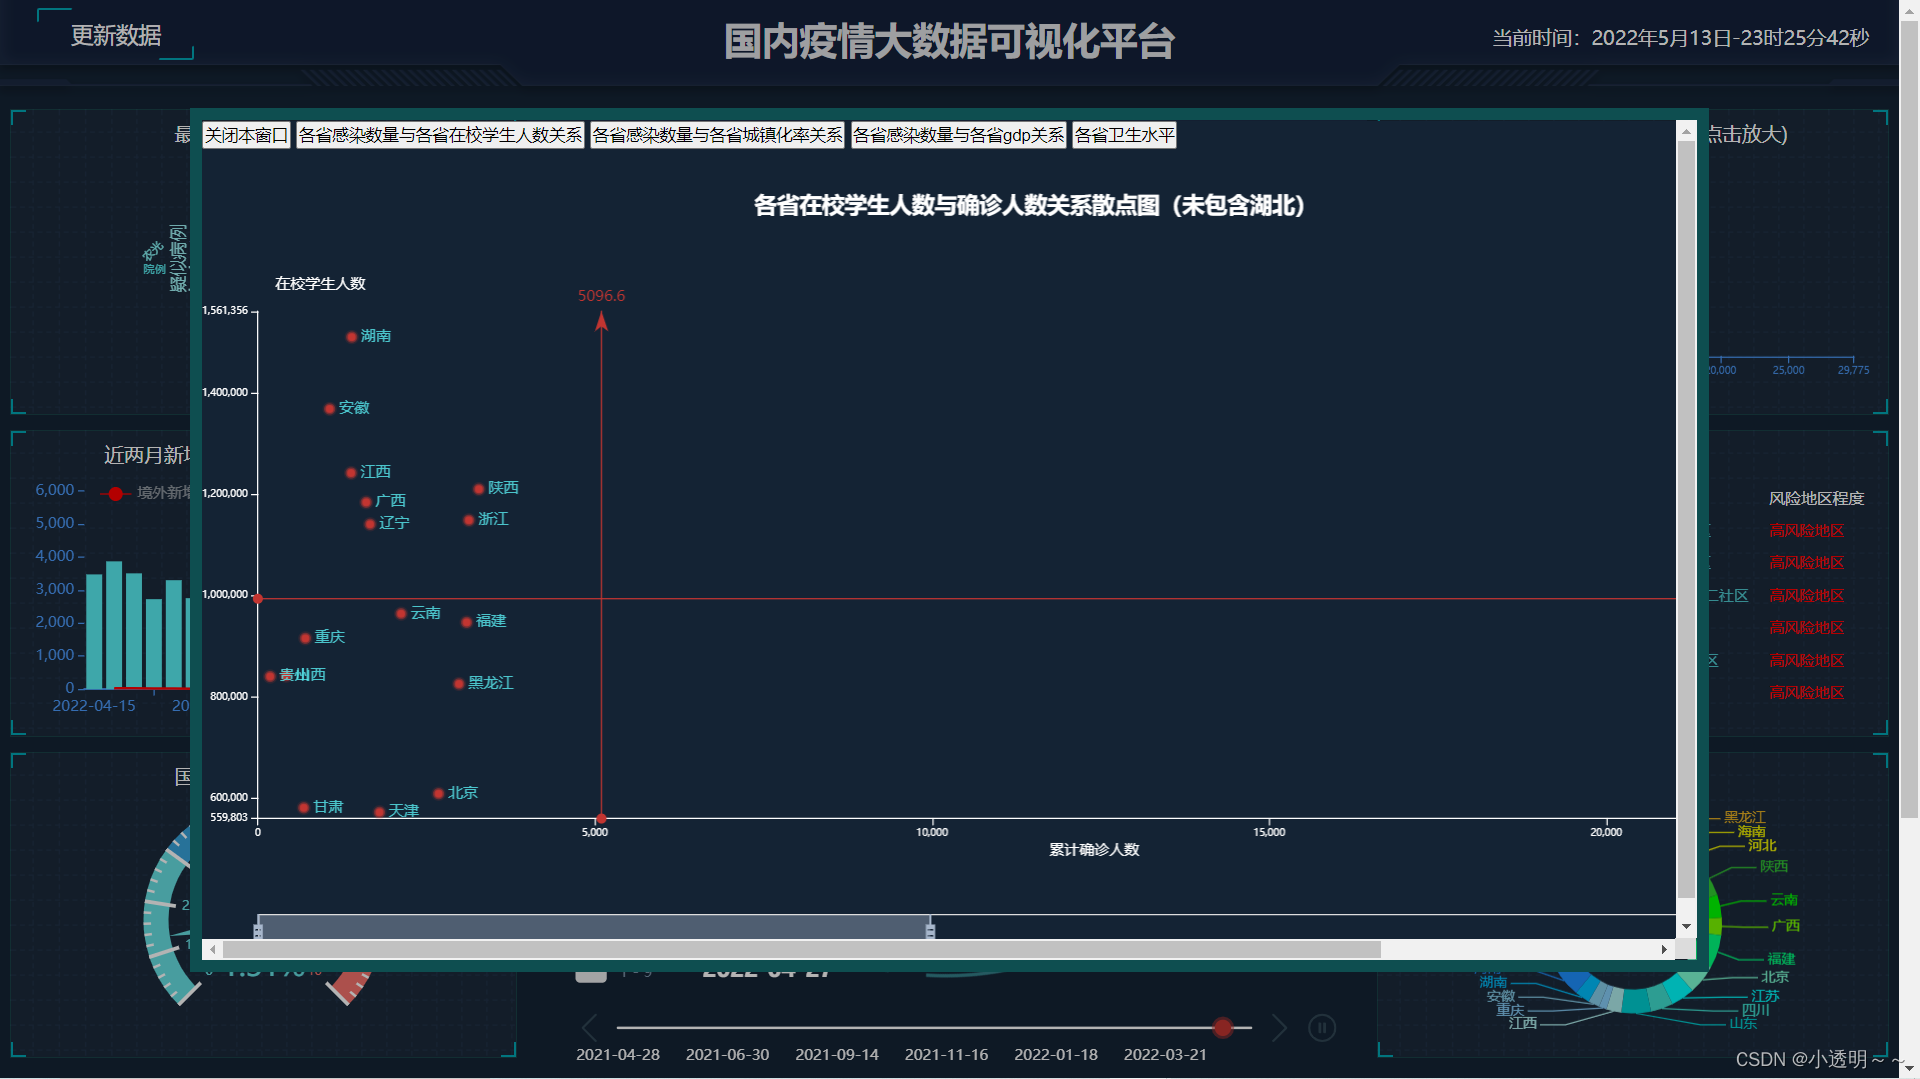Image resolution: width=1920 pixels, height=1079 pixels.
Task: Click the 福建 scatter point
Action: coord(467,622)
